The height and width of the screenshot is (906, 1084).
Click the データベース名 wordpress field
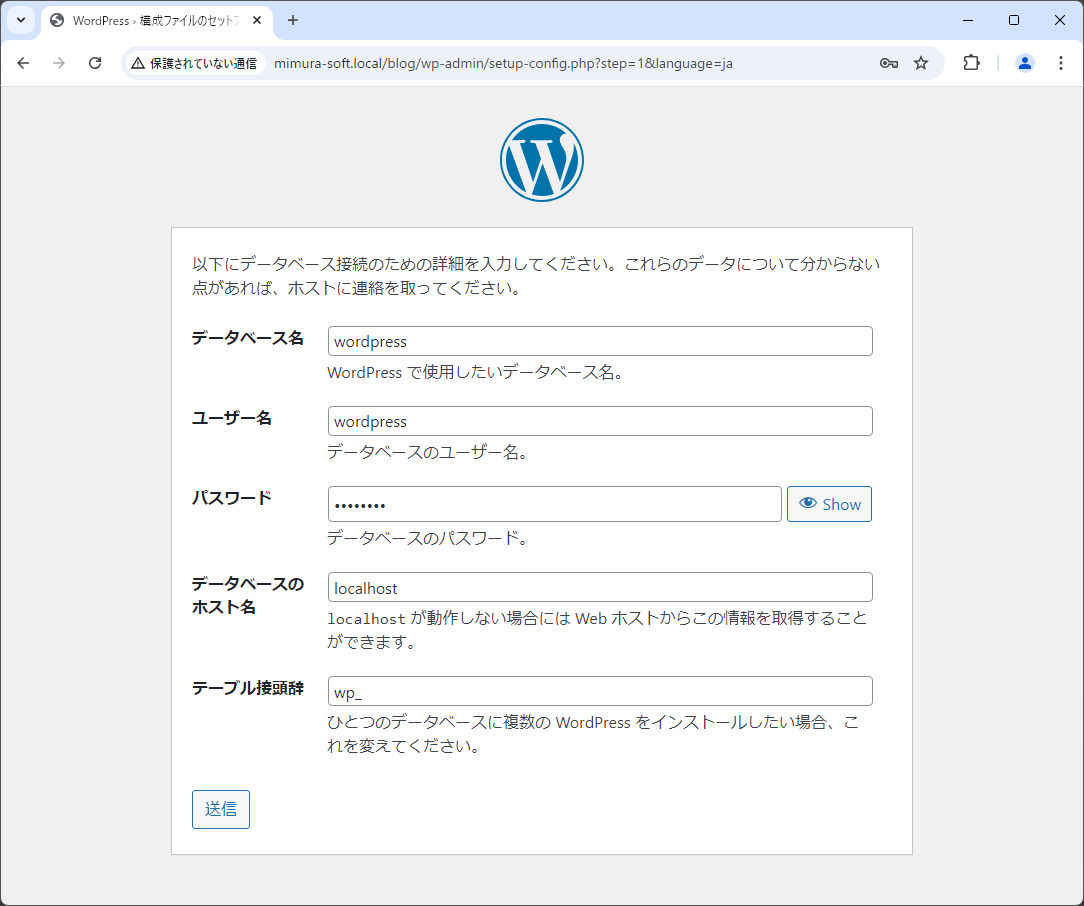pos(600,341)
